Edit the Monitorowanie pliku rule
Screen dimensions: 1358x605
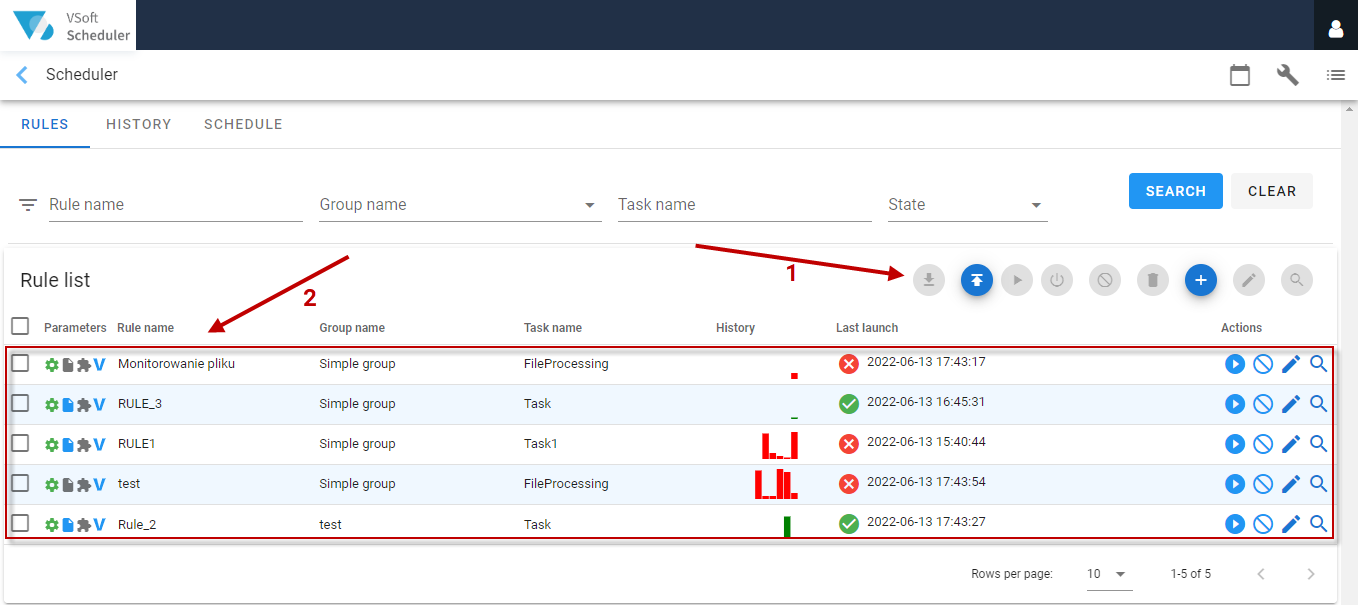pos(1291,364)
